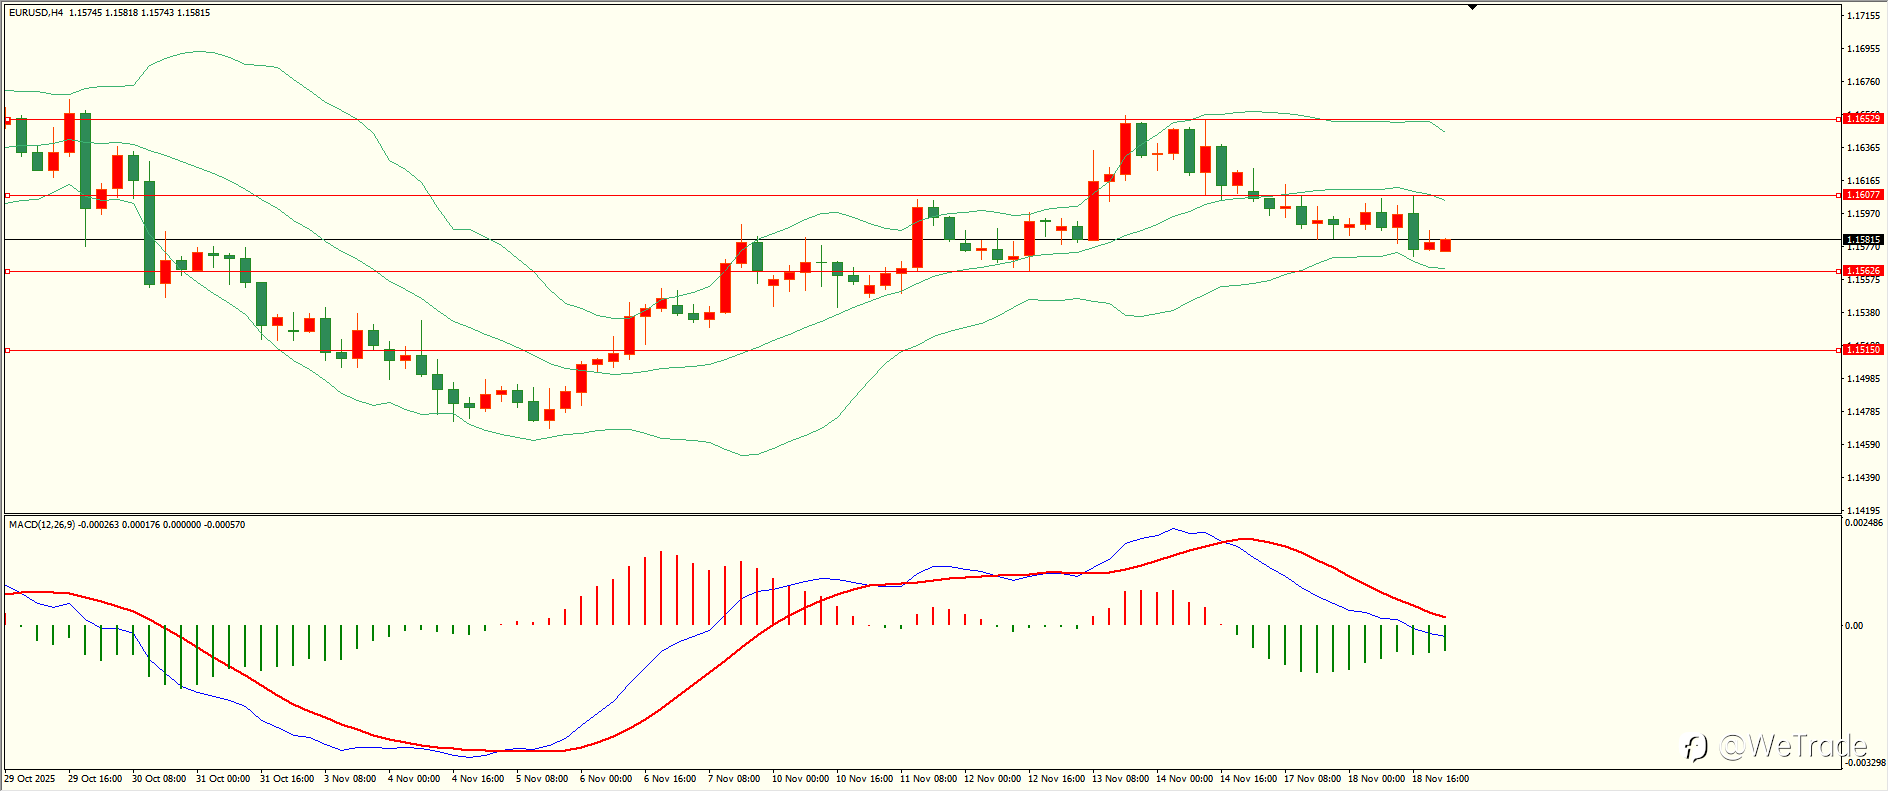
Task: Click the 6 Nov 00:00 time label
Action: (606, 779)
